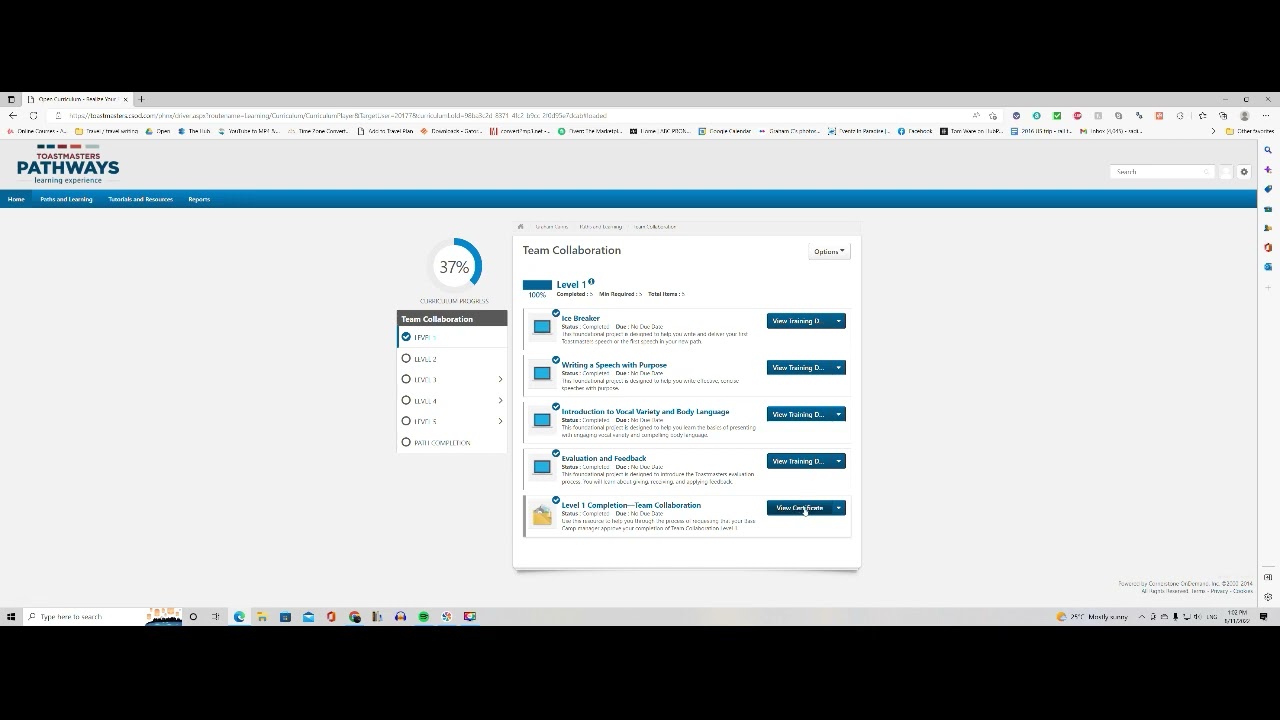Open a new browser tab with plus icon

coord(141,99)
